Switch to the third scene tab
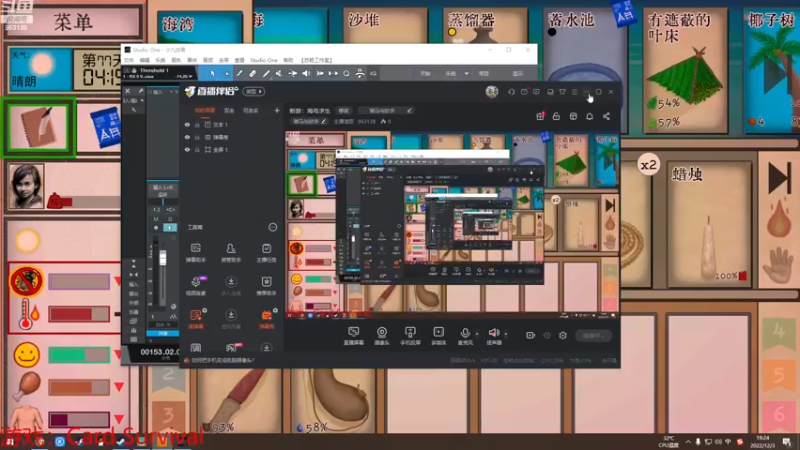Screen dimensions: 800x450 tap(251, 110)
